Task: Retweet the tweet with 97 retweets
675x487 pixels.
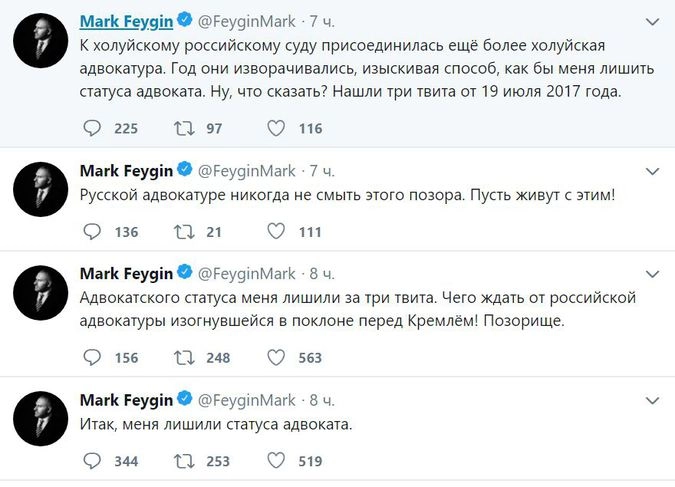Action: tap(184, 128)
